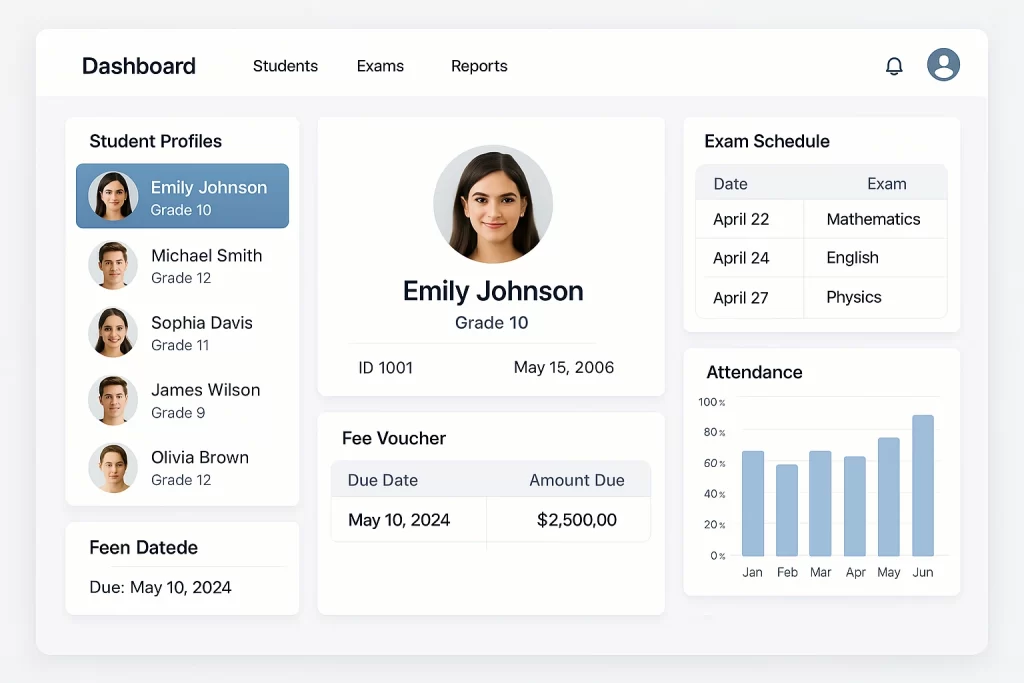Switch to the Students section
Viewport: 1024px width, 683px height.
285,66
